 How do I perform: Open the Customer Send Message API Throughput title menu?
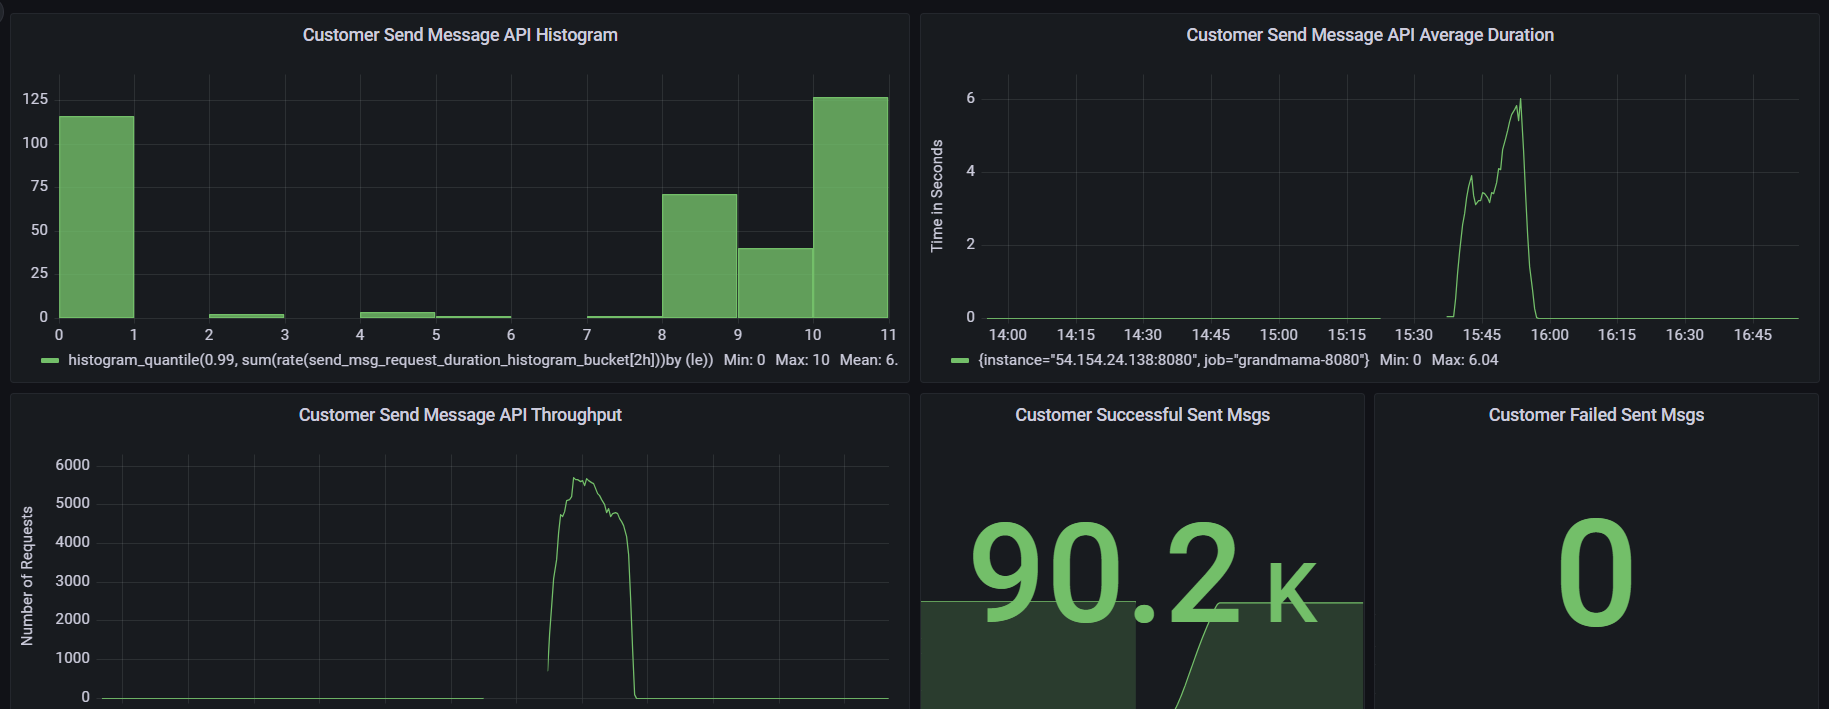pyautogui.click(x=460, y=415)
